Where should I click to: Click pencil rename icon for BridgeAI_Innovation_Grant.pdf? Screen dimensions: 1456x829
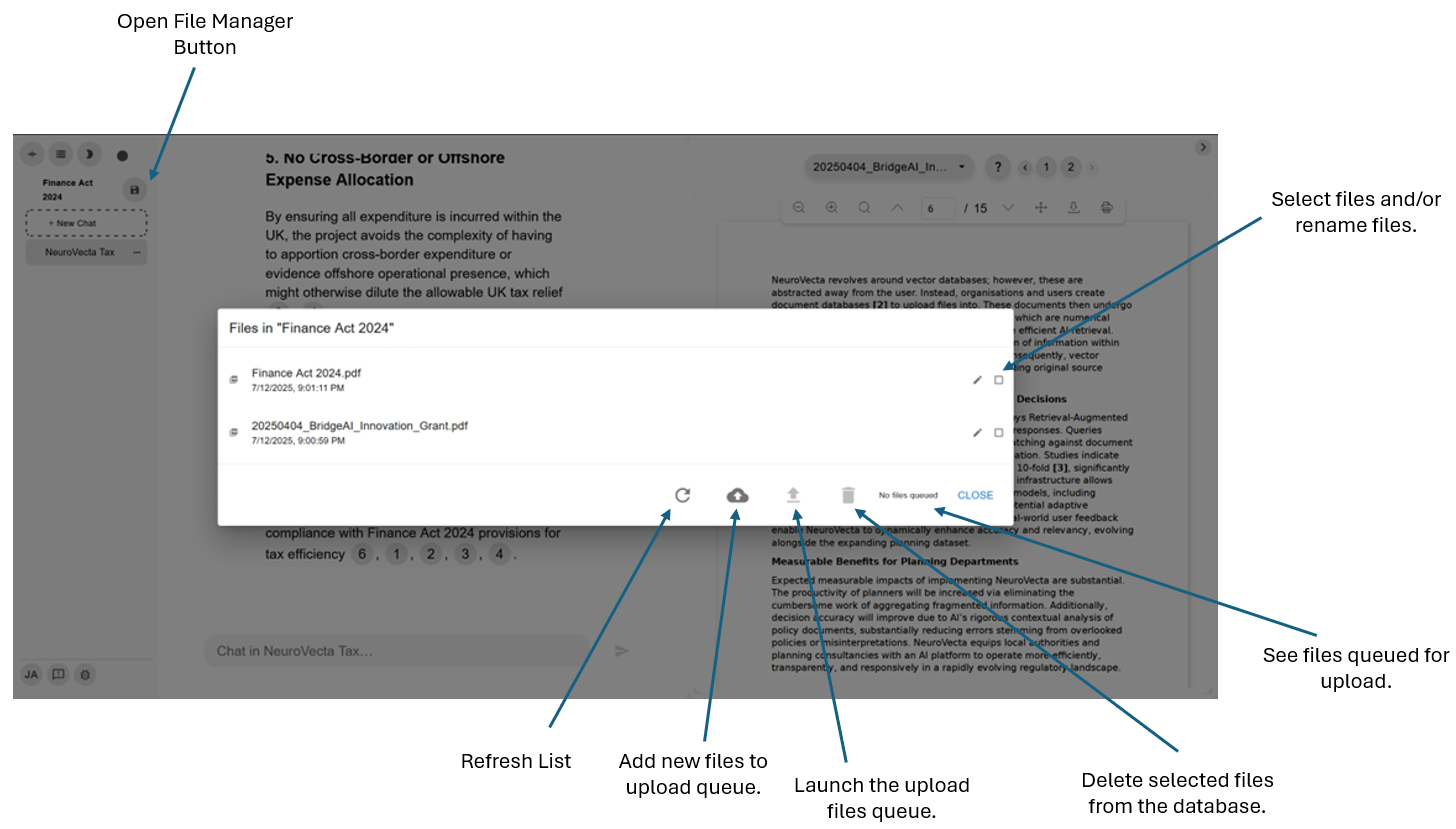pyautogui.click(x=977, y=433)
